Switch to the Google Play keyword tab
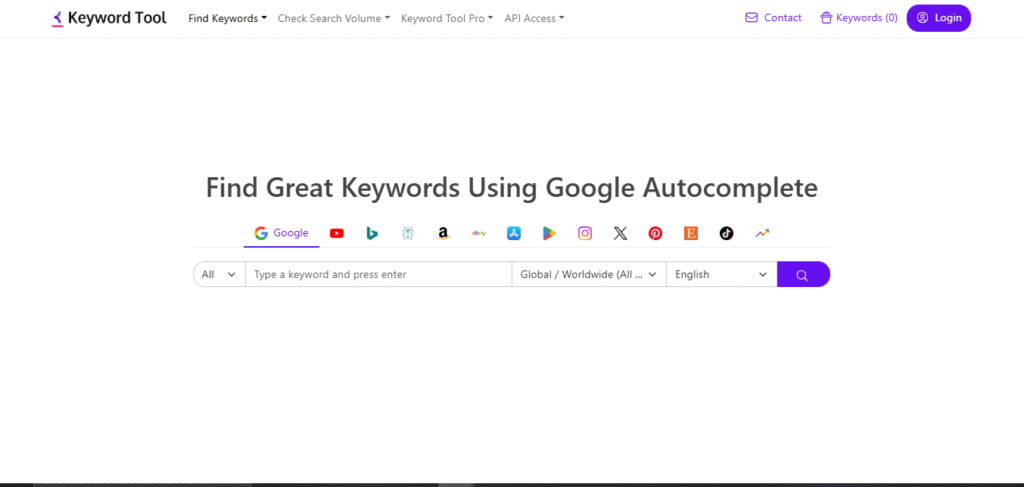 pos(549,233)
